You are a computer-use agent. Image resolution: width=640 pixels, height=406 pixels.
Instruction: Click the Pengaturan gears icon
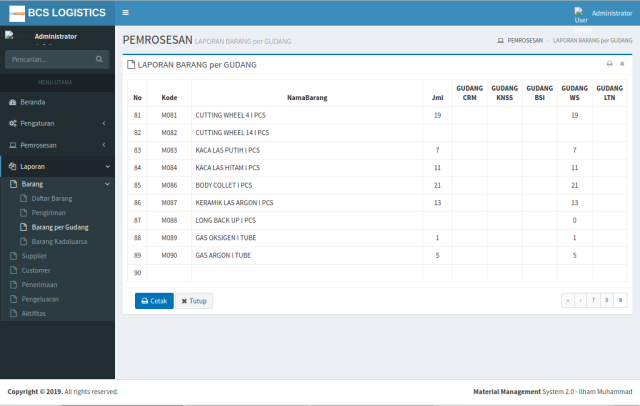click(x=12, y=123)
